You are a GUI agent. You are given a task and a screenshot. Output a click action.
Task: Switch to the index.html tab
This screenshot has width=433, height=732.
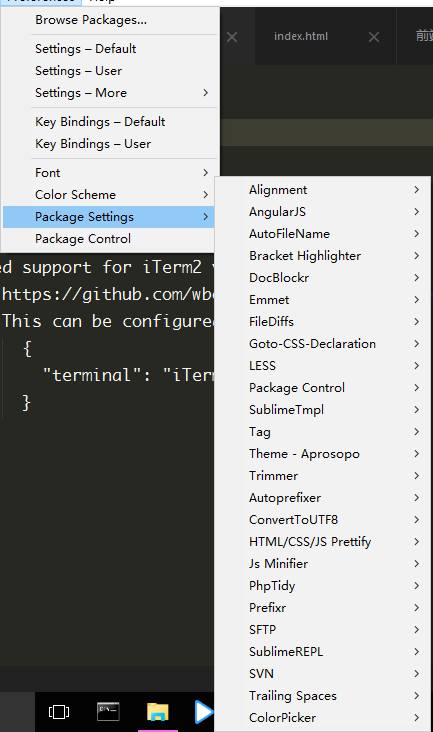(x=301, y=36)
